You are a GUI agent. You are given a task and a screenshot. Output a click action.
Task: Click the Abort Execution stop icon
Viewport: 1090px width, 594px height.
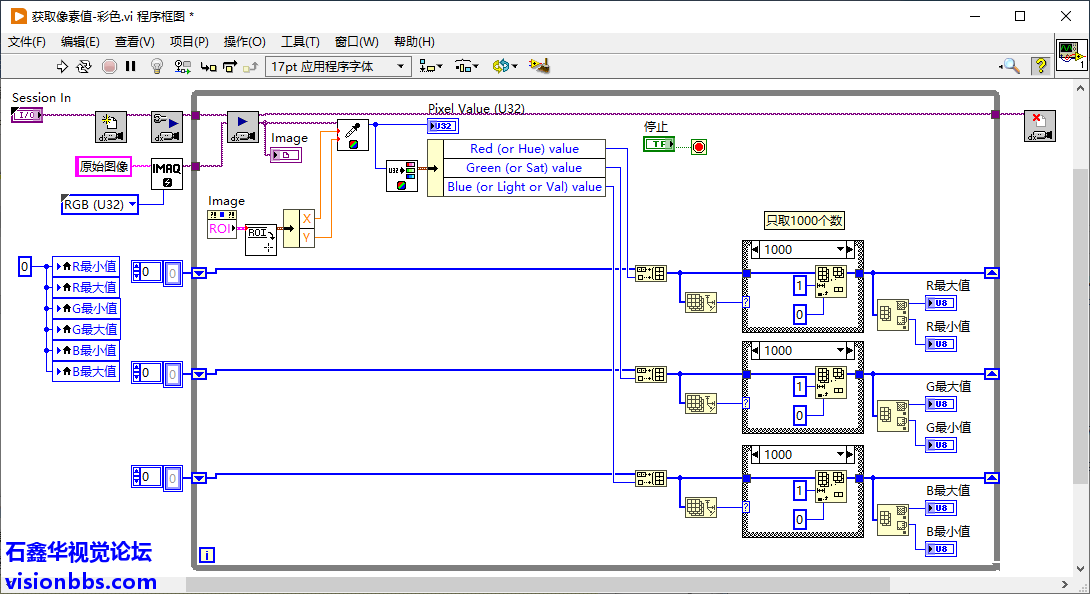point(109,66)
